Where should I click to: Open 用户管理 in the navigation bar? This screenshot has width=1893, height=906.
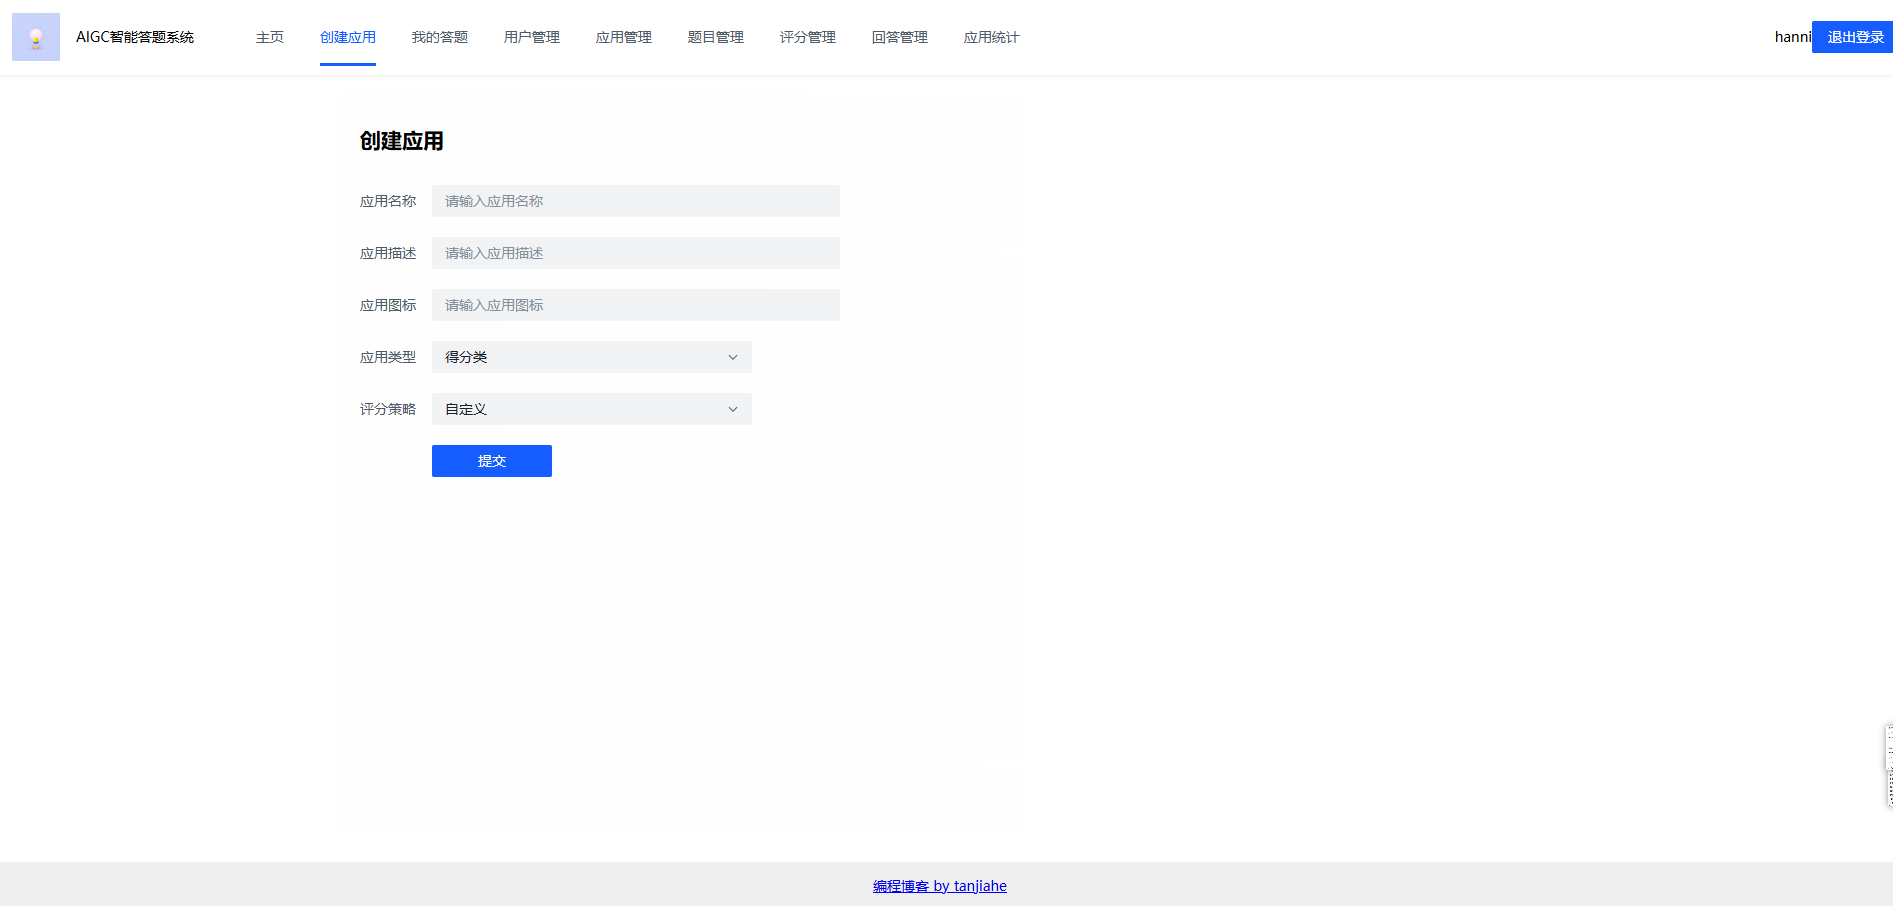532,37
